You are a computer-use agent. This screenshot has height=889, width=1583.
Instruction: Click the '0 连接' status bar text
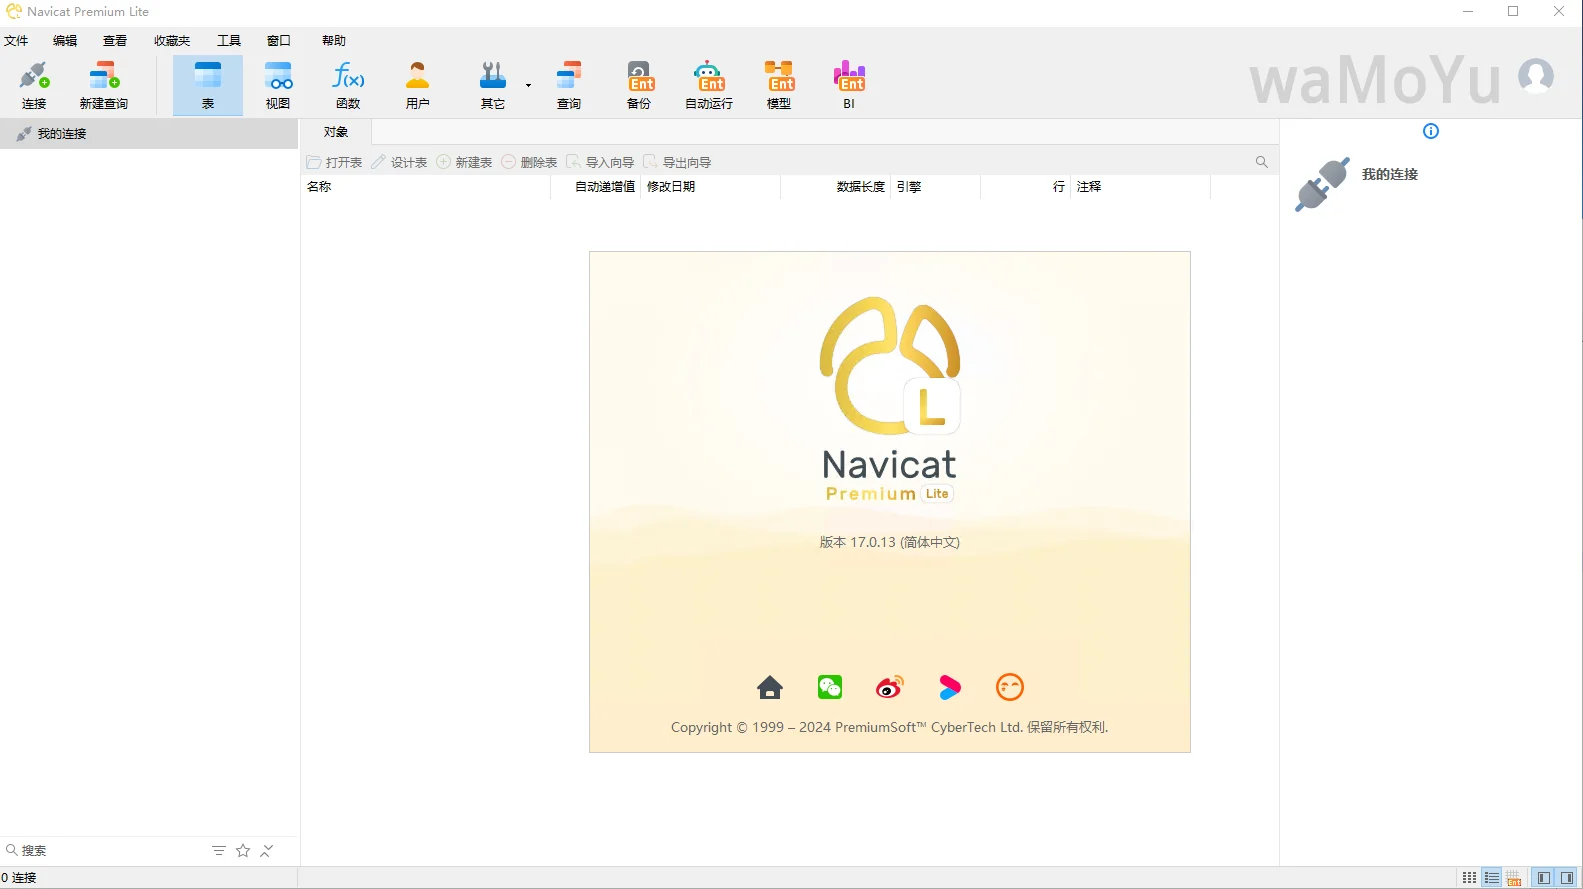click(x=19, y=878)
